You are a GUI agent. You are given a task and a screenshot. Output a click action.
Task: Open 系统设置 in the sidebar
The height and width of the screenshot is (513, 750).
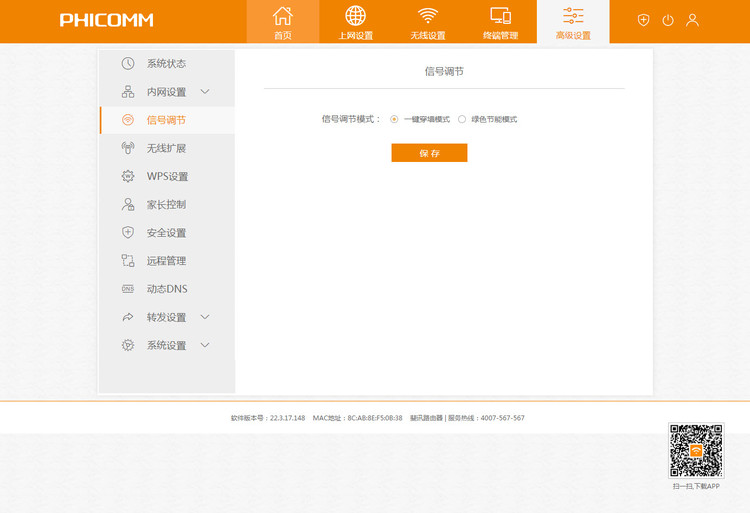(167, 345)
